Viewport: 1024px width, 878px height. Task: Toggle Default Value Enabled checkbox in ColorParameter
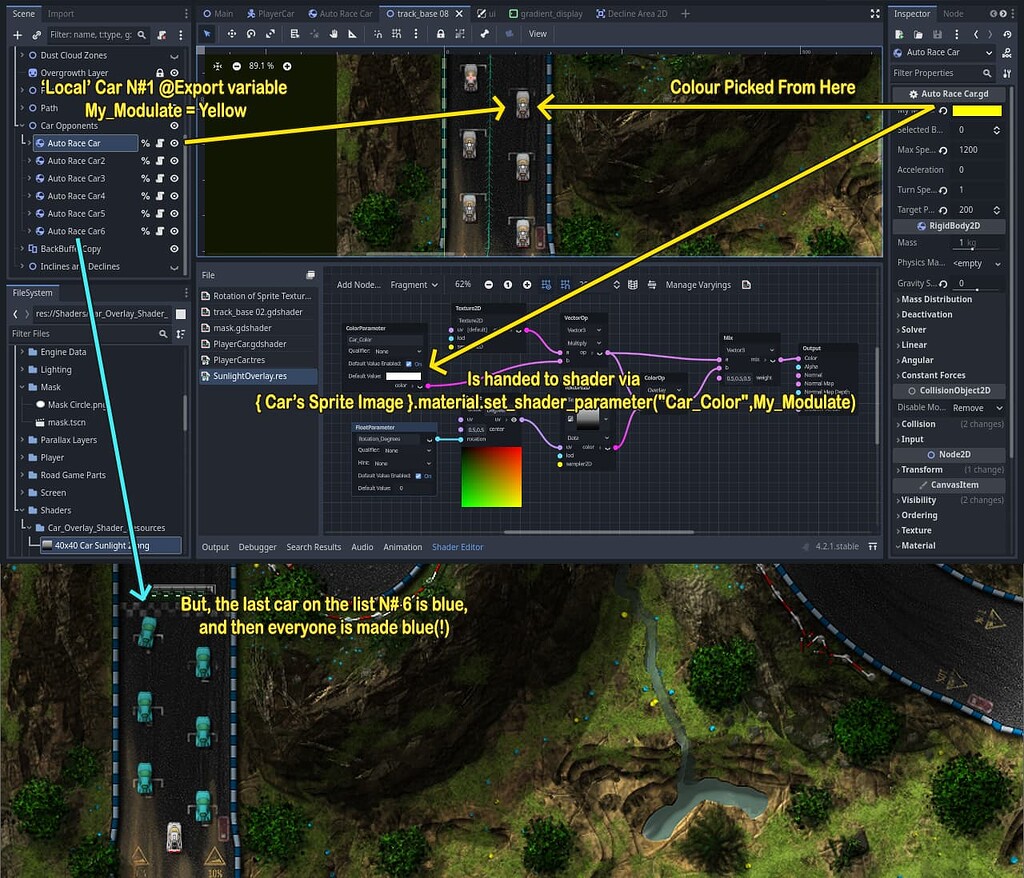(409, 363)
